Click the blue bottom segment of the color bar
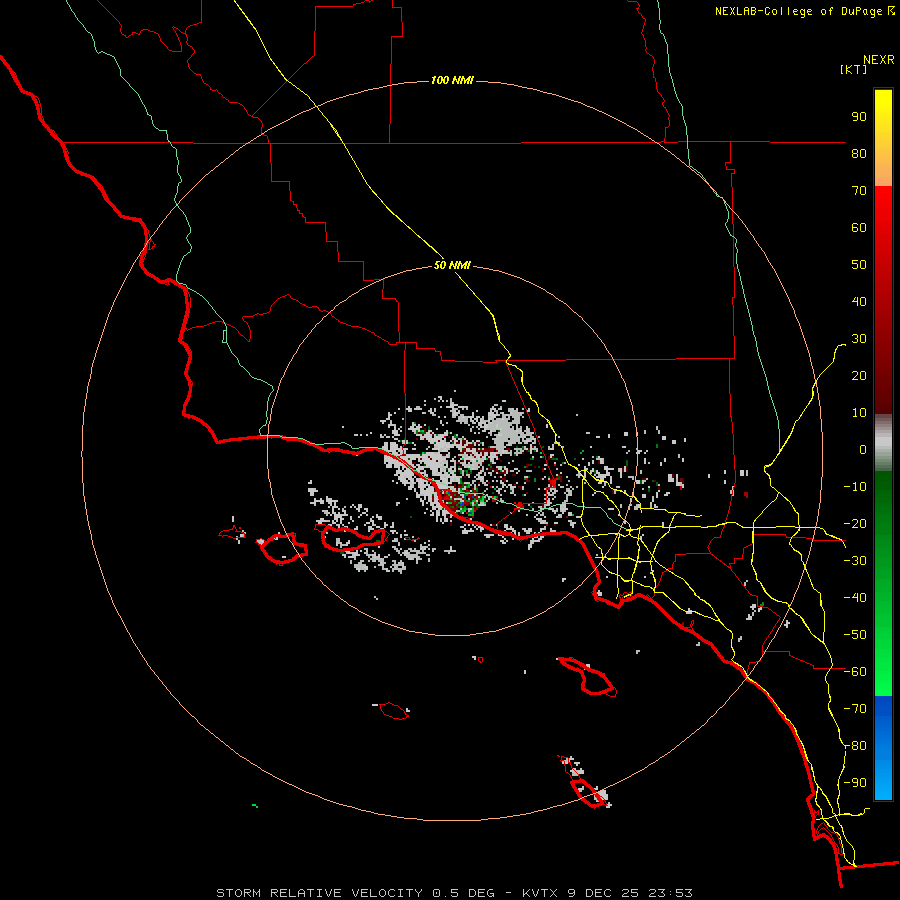900x900 pixels. point(883,748)
